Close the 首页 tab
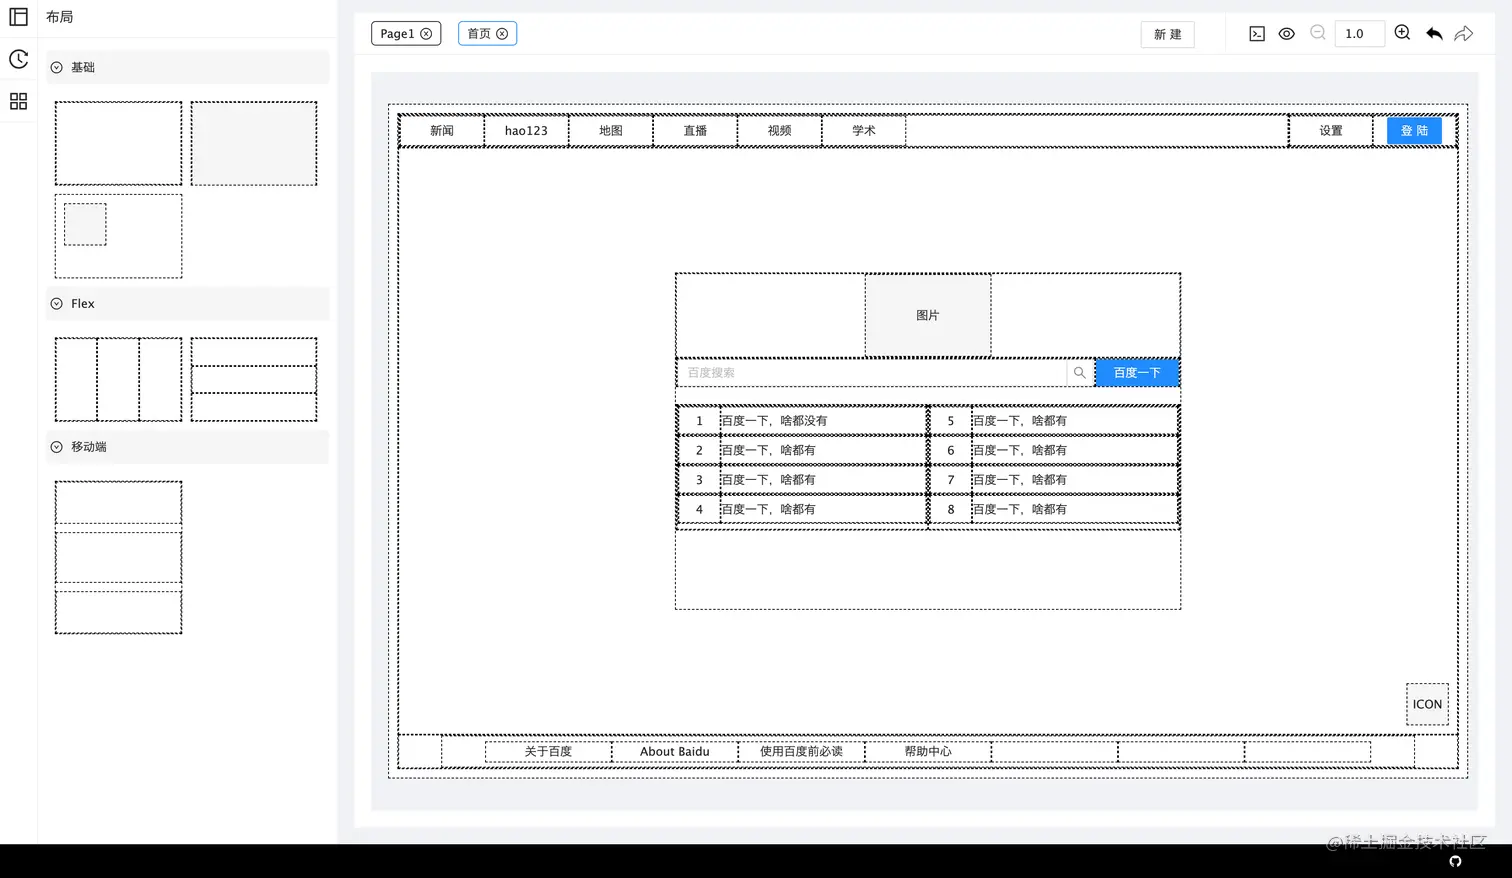The height and width of the screenshot is (878, 1512). (502, 34)
